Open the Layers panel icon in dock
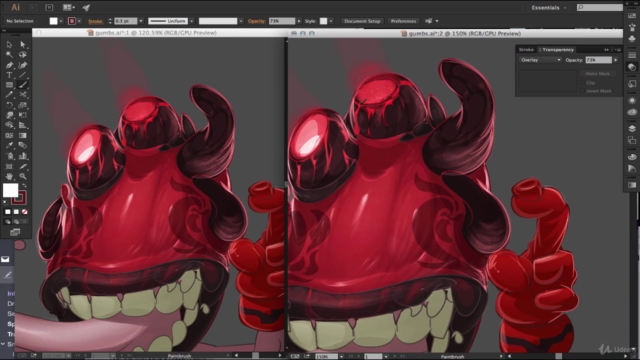Viewport: 640px width, 360px height. click(632, 128)
